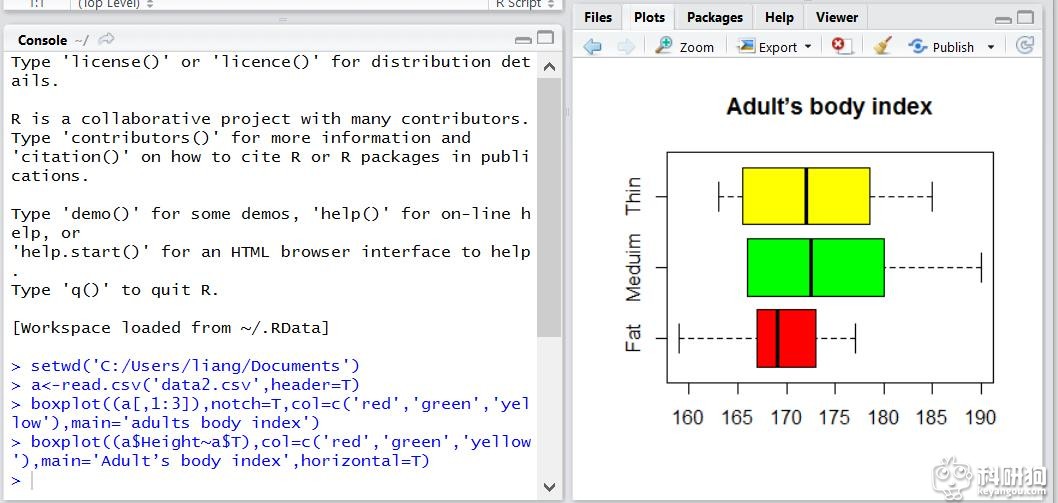Viewport: 1058px width, 503px height.
Task: Open the Export plot dropdown
Action: 775,47
